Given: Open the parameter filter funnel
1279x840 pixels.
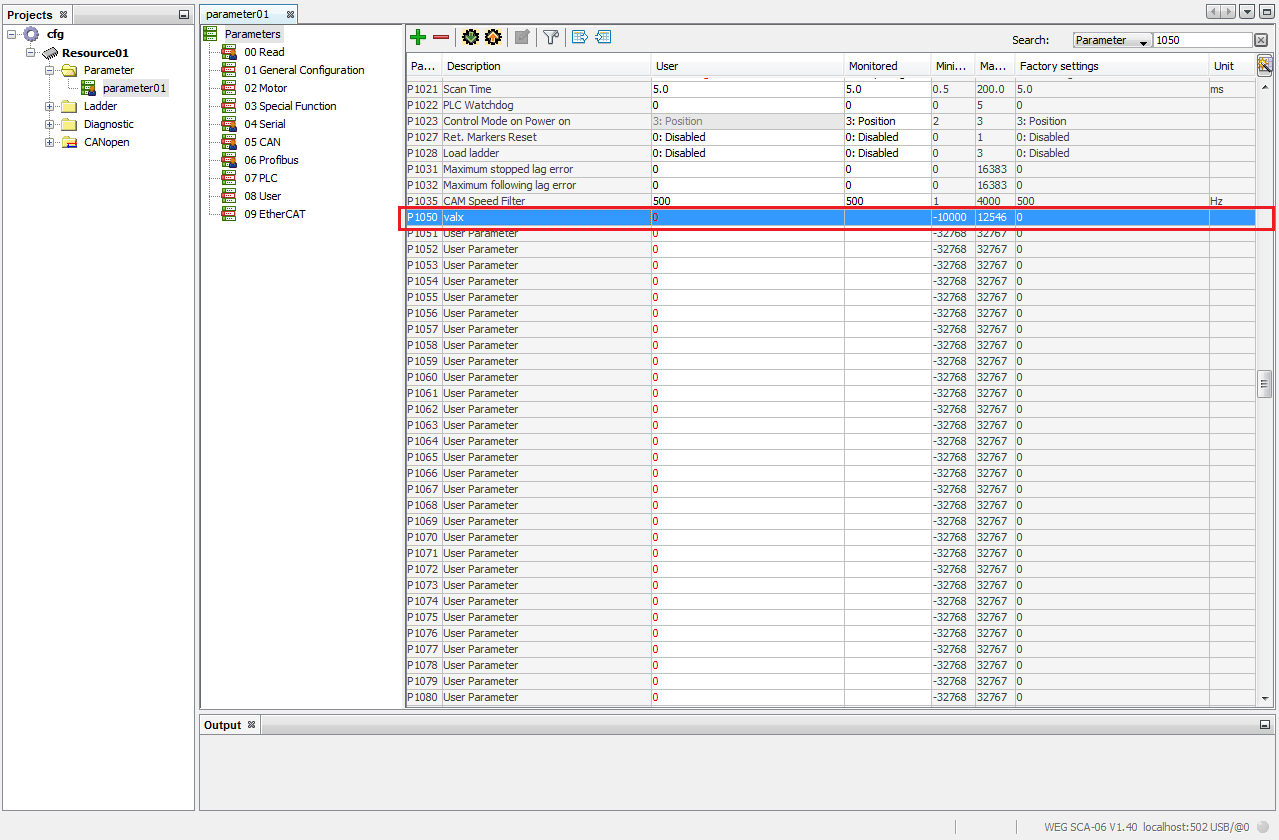Looking at the screenshot, I should (x=550, y=37).
